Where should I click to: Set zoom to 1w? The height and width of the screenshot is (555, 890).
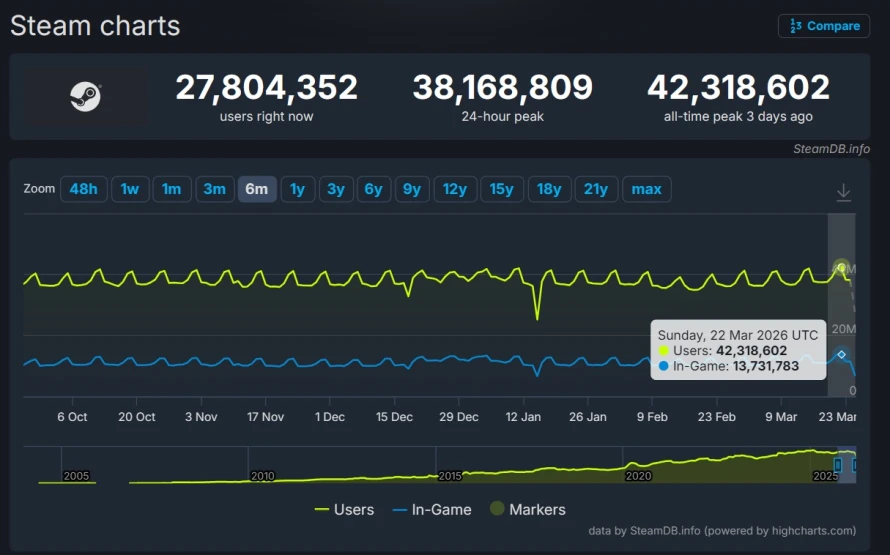(x=130, y=189)
